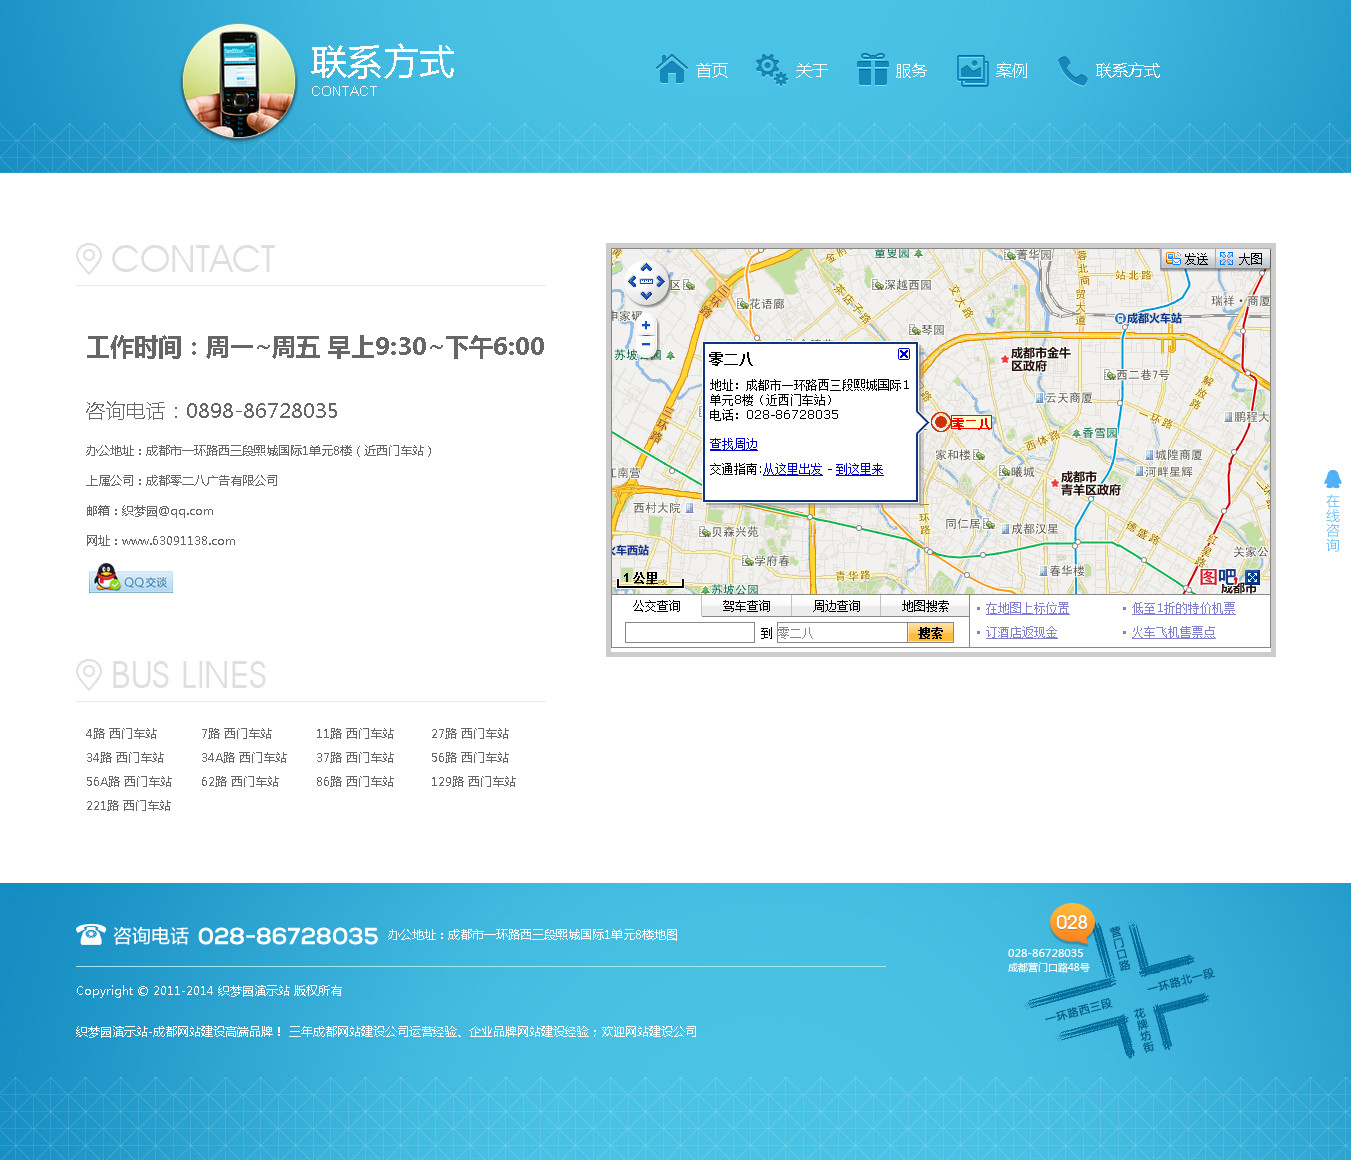The height and width of the screenshot is (1160, 1351).
Task: Click the email line 织梦园@qq.com
Action: pos(149,511)
